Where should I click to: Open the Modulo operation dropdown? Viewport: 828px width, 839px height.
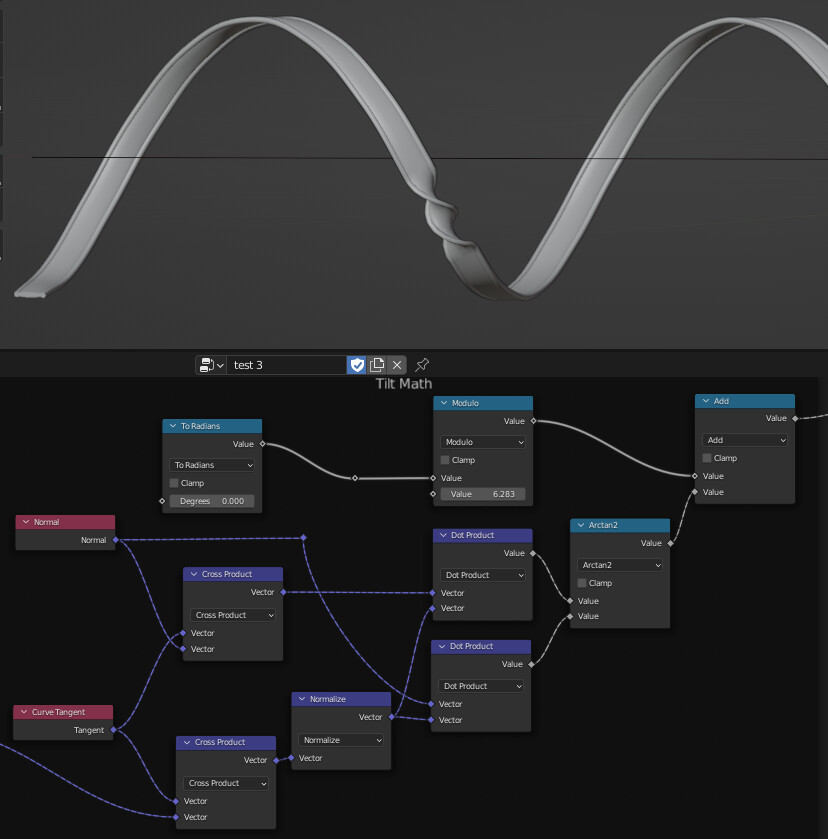(483, 442)
